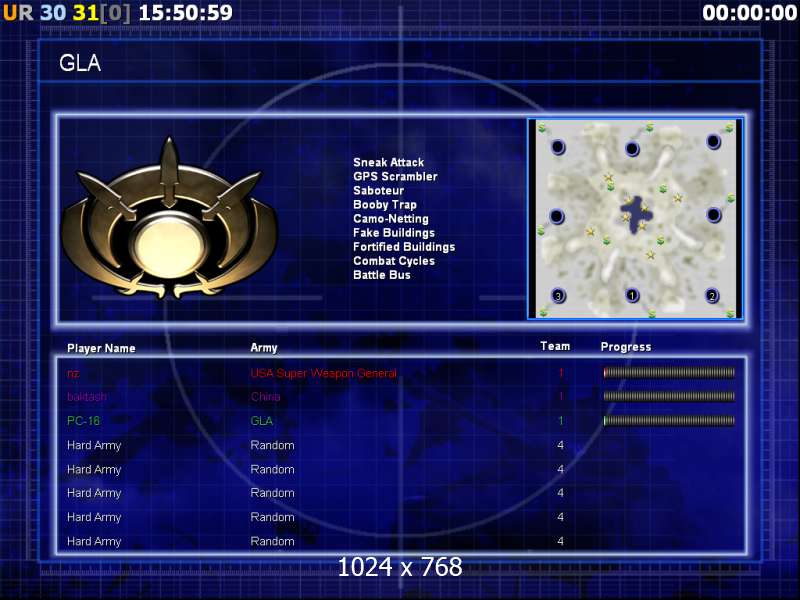Image resolution: width=800 pixels, height=600 pixels.
Task: Click the GLA title at the top
Action: point(80,64)
